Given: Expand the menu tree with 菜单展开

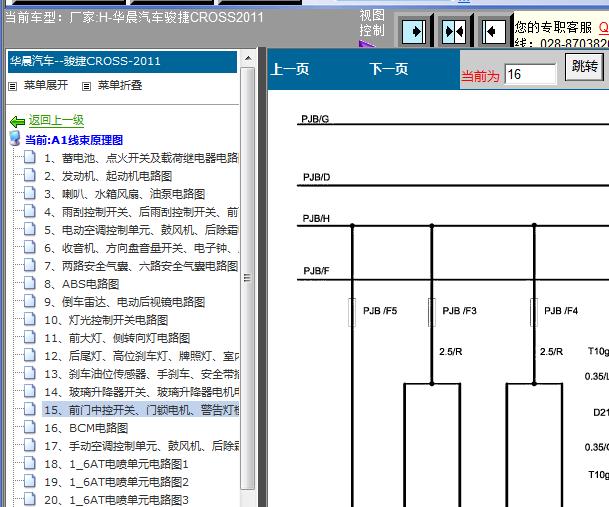Looking at the screenshot, I should point(46,85).
